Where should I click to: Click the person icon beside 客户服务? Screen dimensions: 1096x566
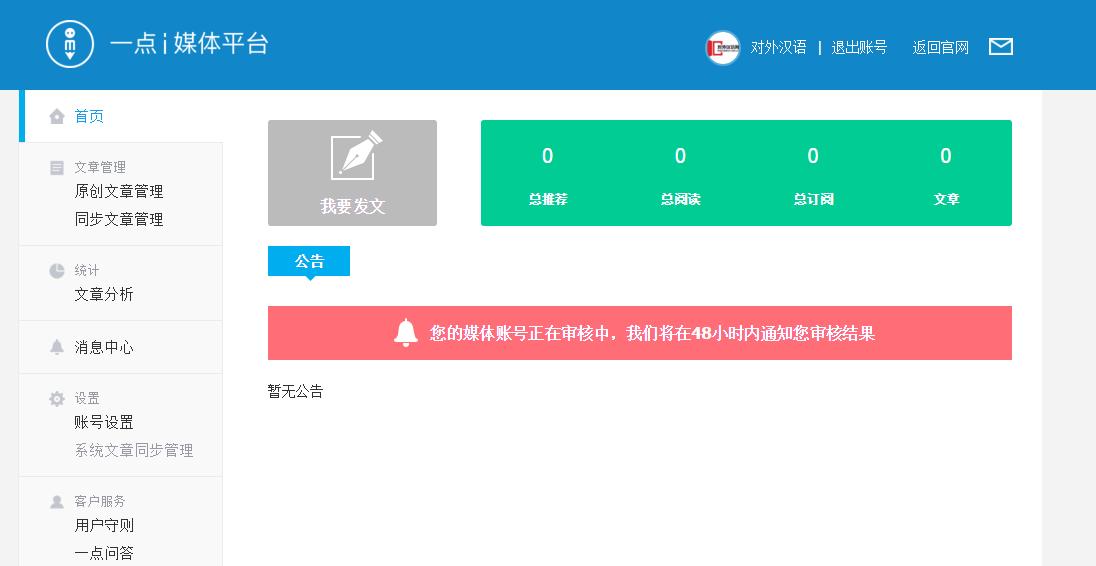(57, 502)
